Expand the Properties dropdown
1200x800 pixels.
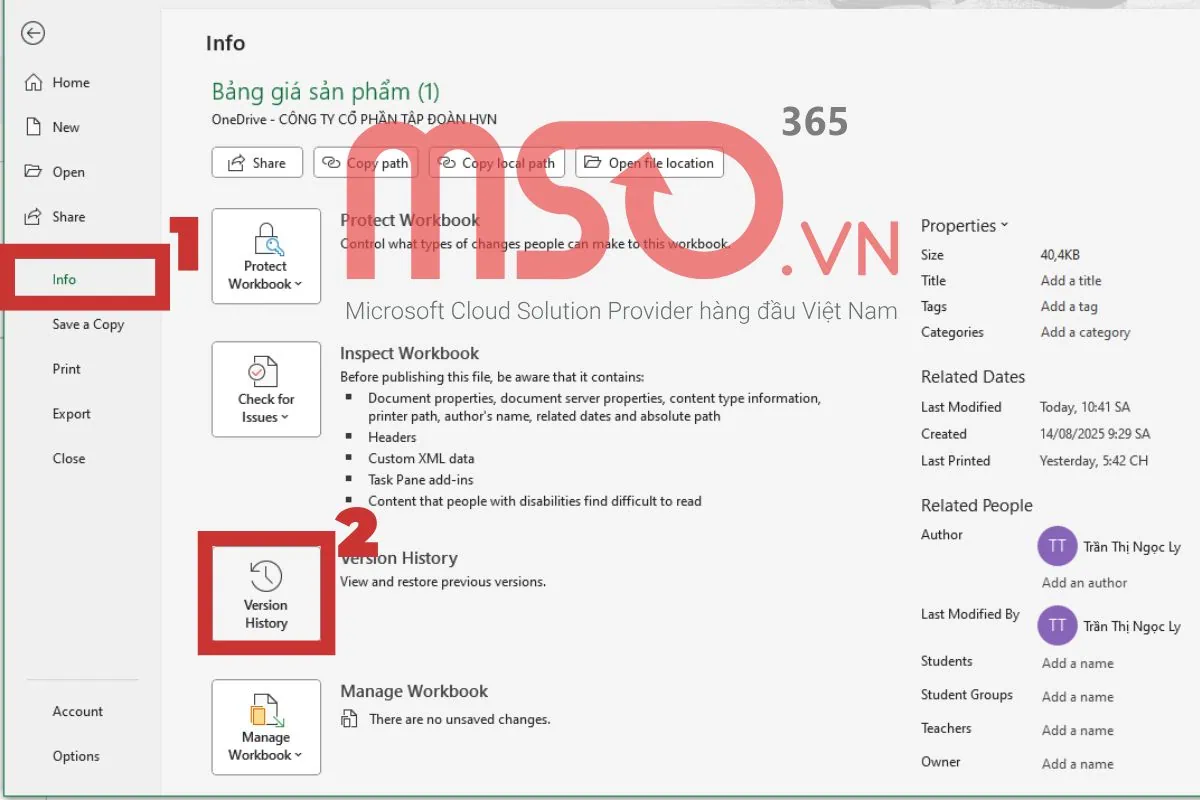tap(964, 226)
